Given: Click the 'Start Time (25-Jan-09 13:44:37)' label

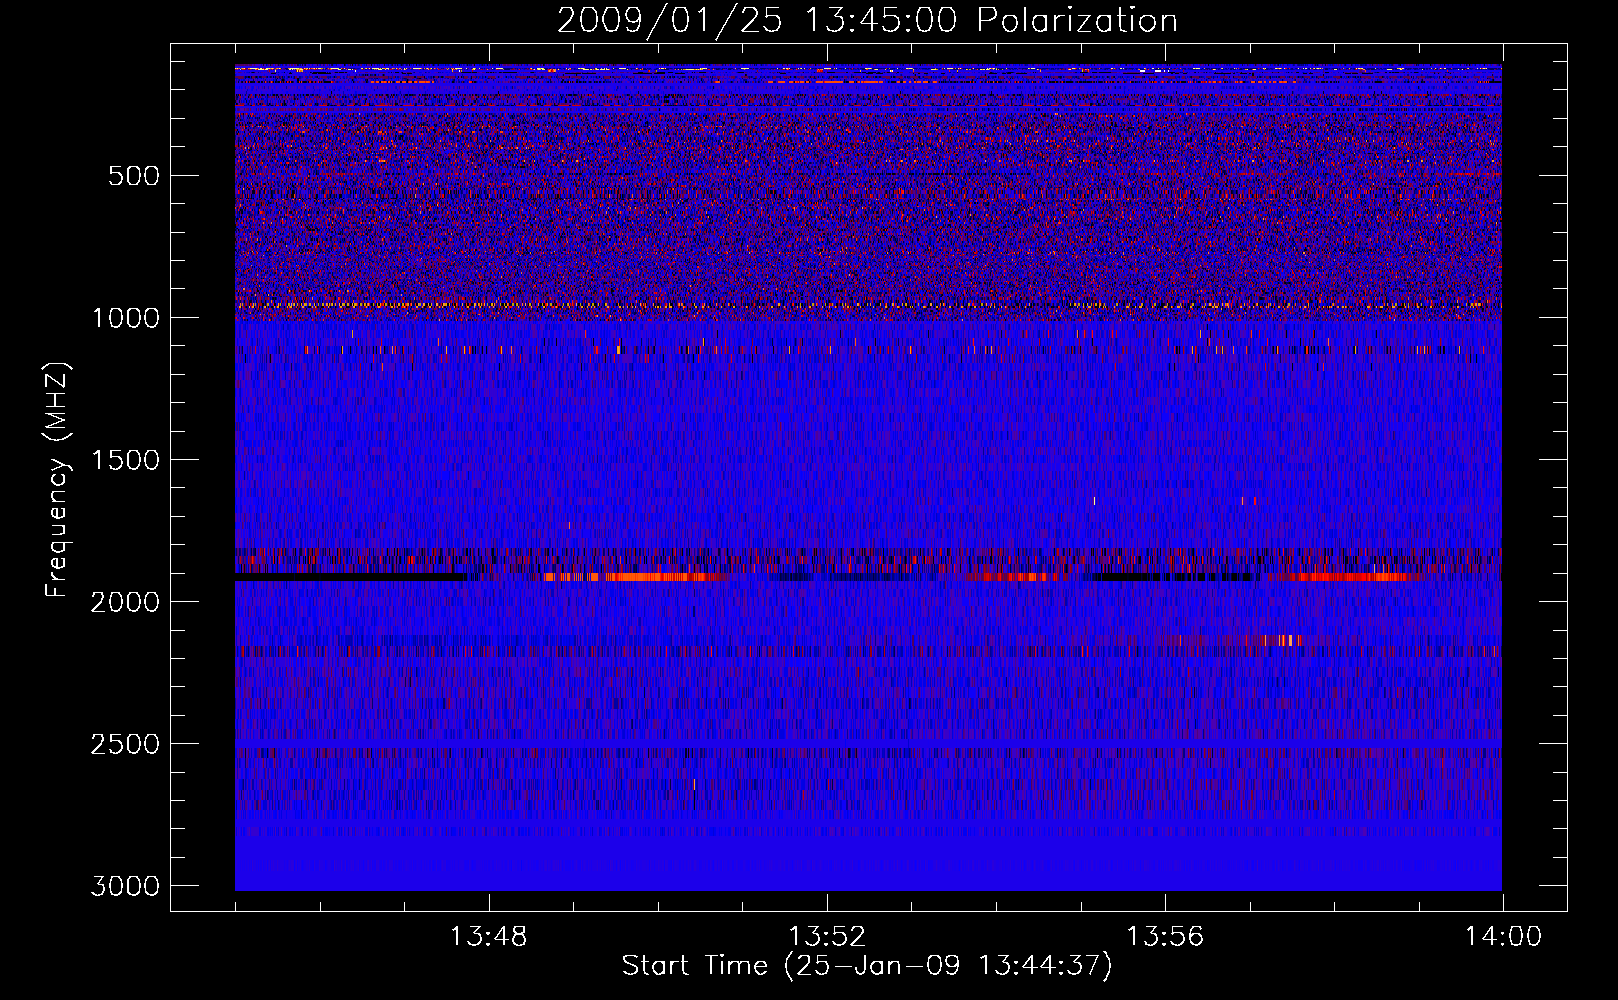Looking at the screenshot, I should 867,966.
